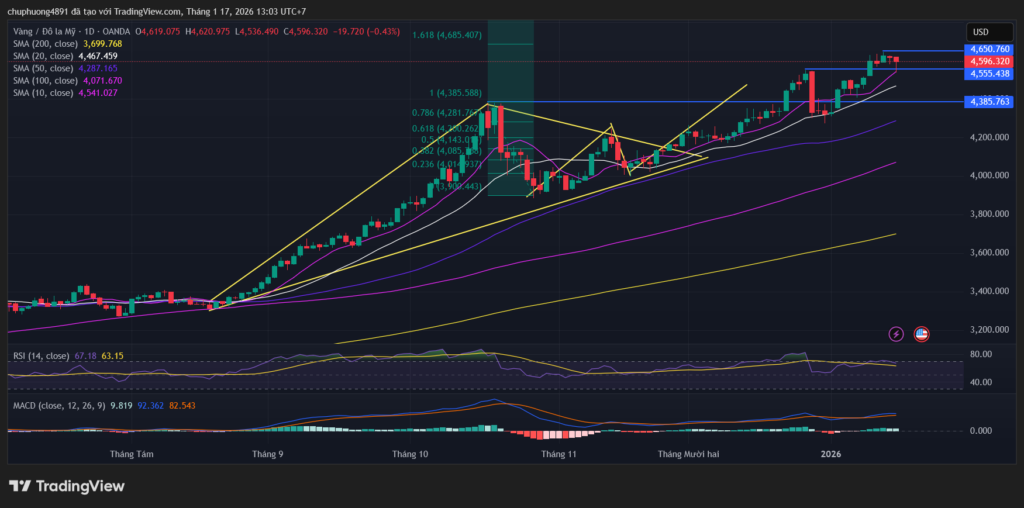The height and width of the screenshot is (508, 1024).
Task: Select the MACD (close, 12, 26, 9) legend
Action: pos(56,407)
